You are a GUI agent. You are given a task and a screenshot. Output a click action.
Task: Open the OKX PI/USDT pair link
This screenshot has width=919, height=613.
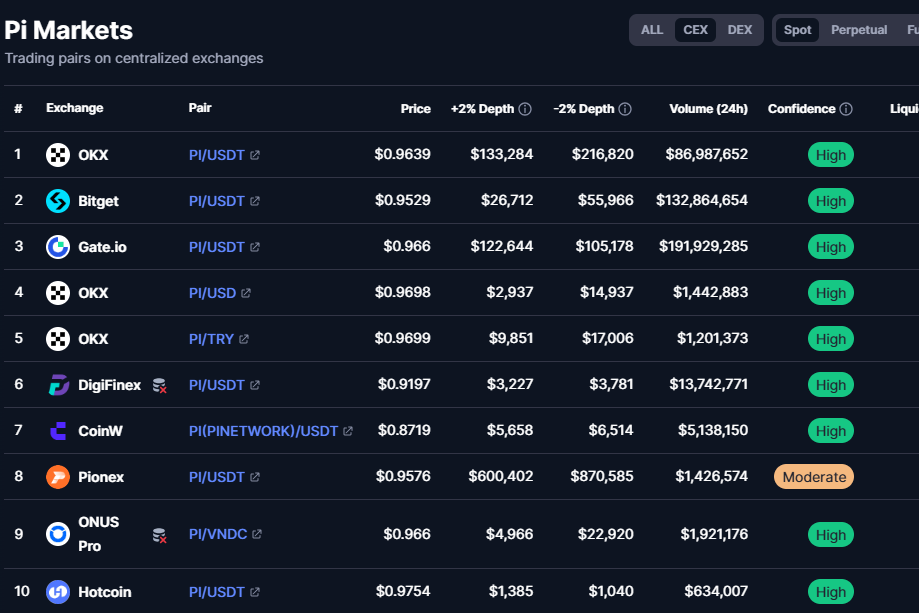pos(216,155)
